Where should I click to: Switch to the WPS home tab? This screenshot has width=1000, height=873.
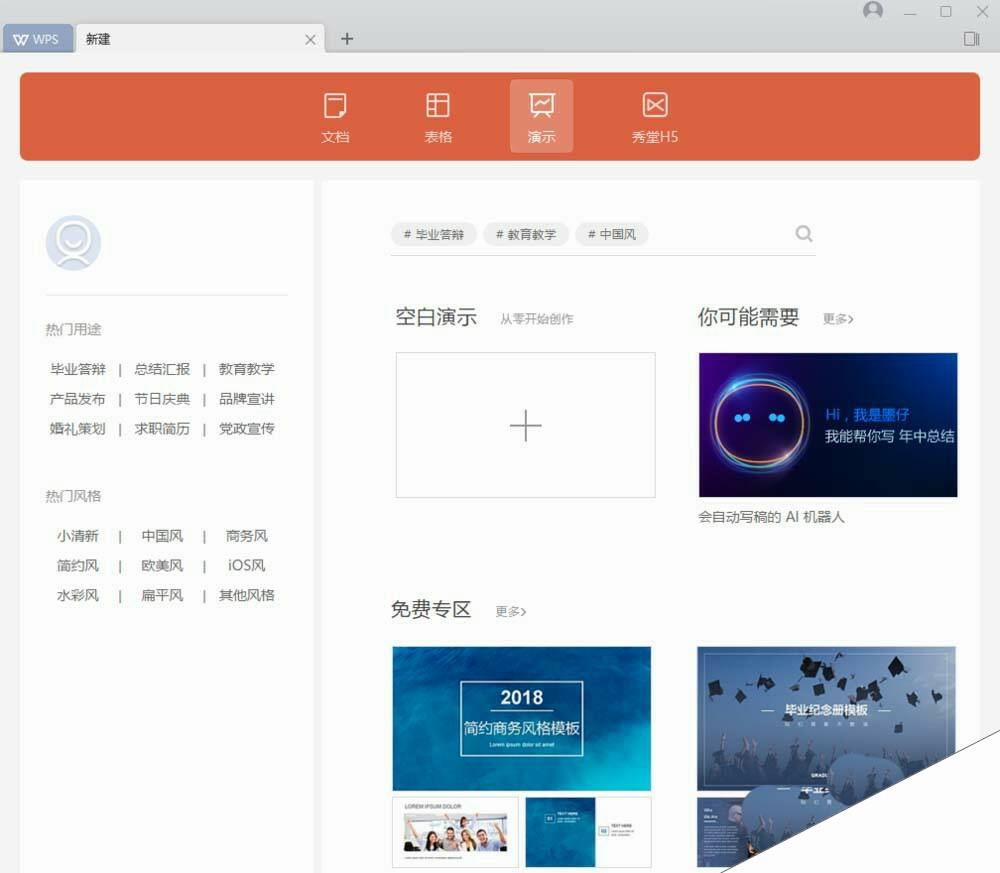pyautogui.click(x=37, y=39)
